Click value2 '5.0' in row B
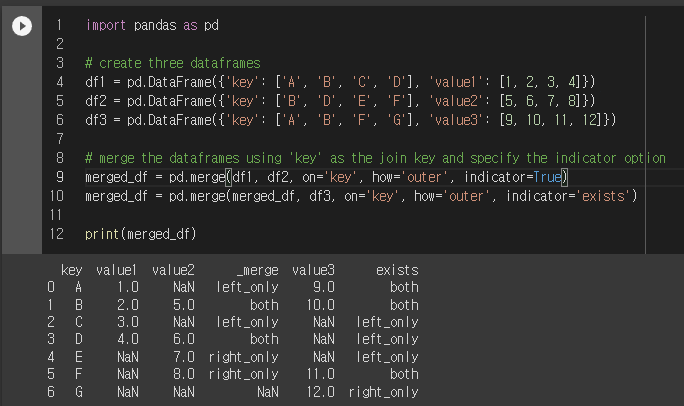 pos(184,305)
